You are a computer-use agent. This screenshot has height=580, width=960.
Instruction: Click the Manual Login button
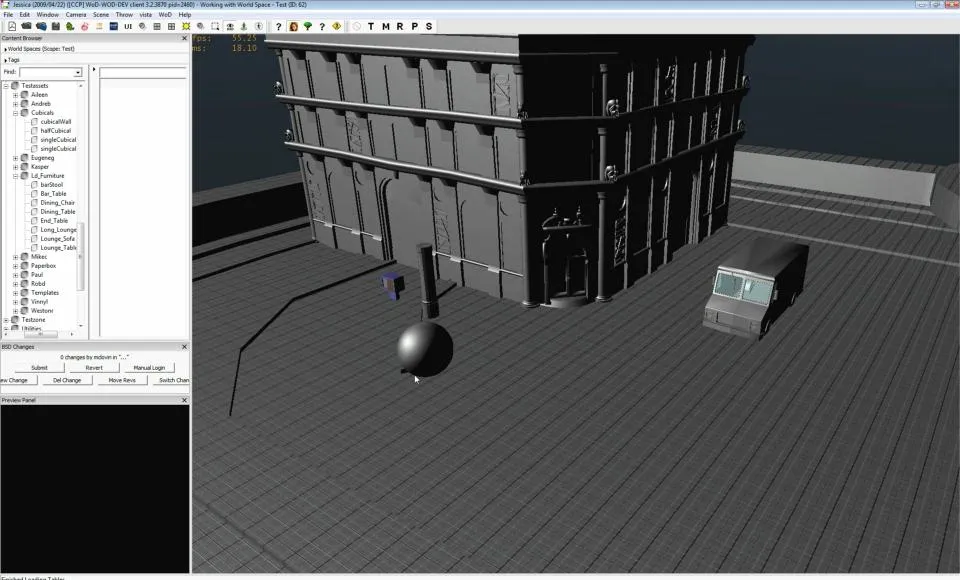(x=149, y=367)
